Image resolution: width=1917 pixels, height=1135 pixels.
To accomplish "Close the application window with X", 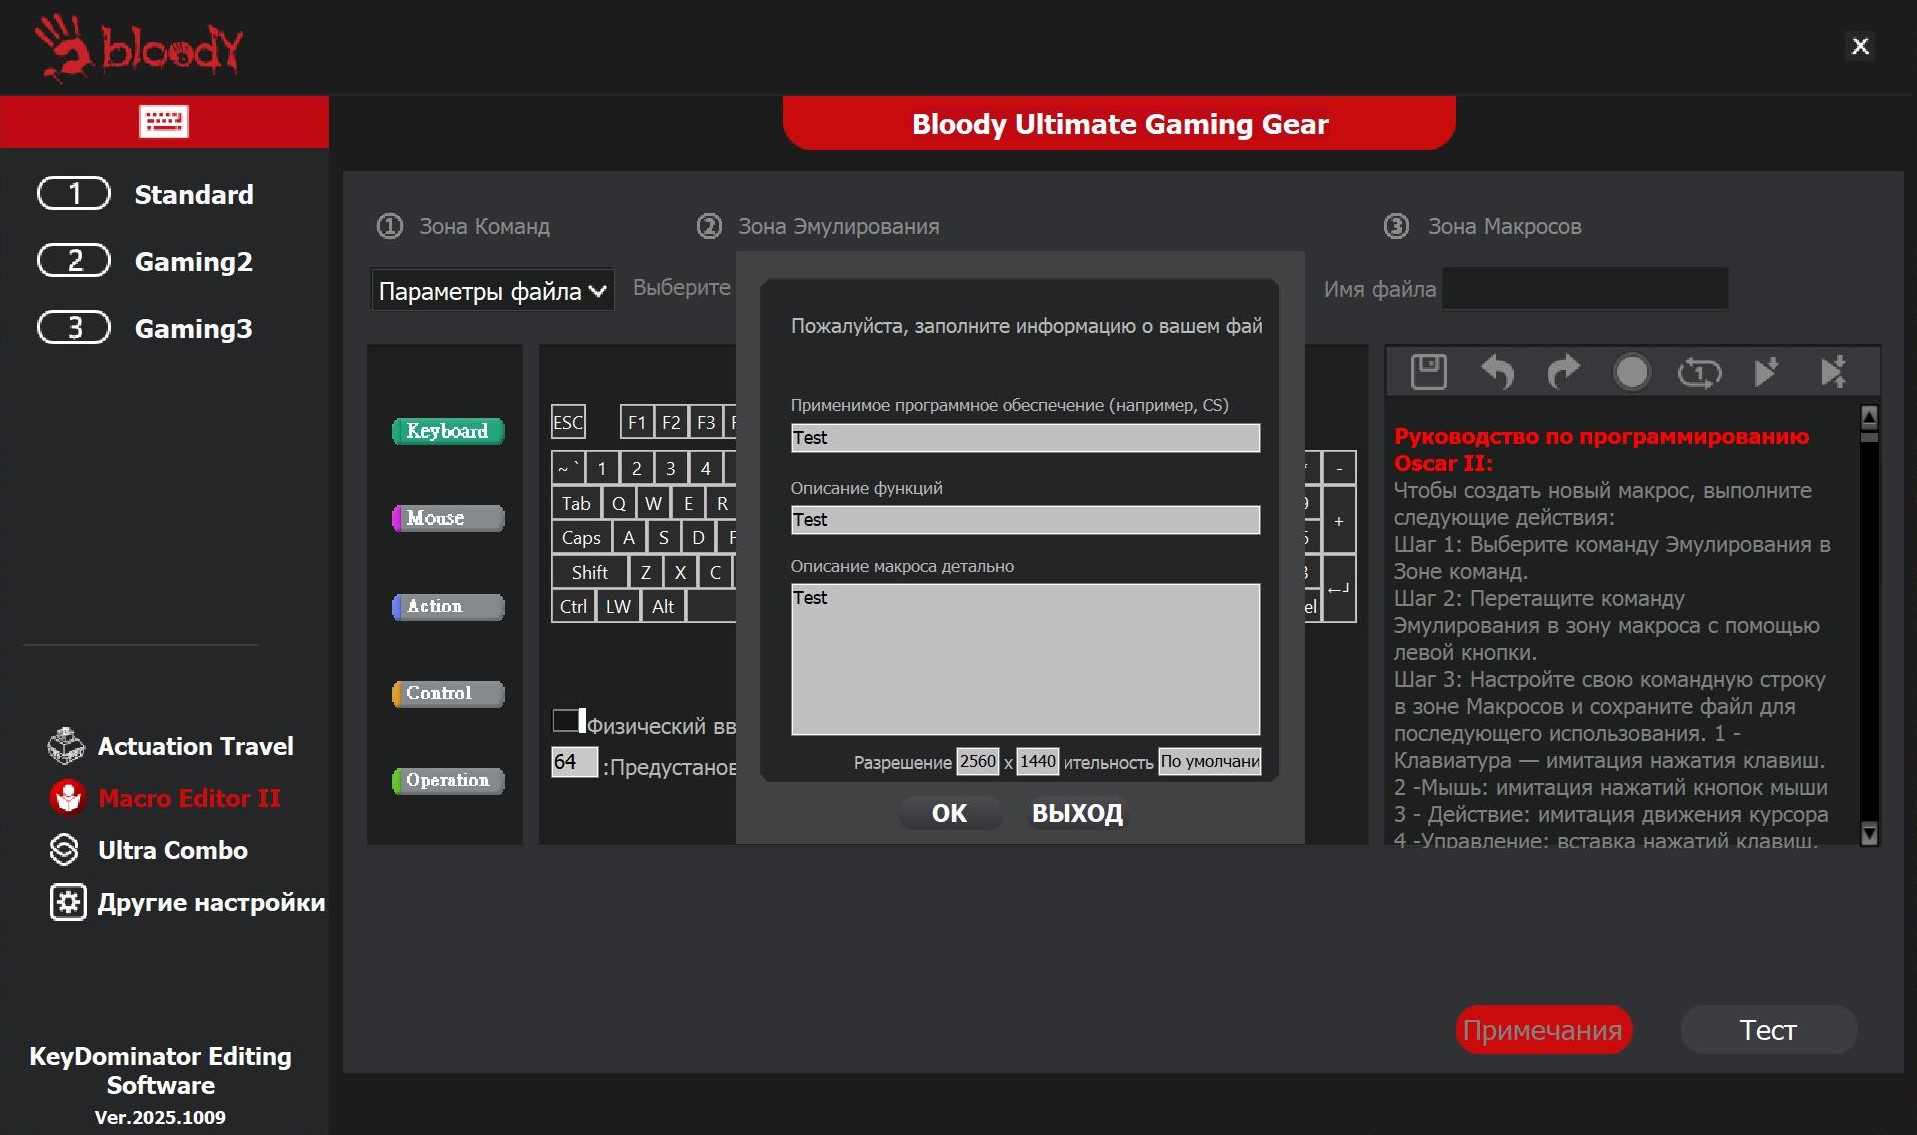I will point(1860,46).
